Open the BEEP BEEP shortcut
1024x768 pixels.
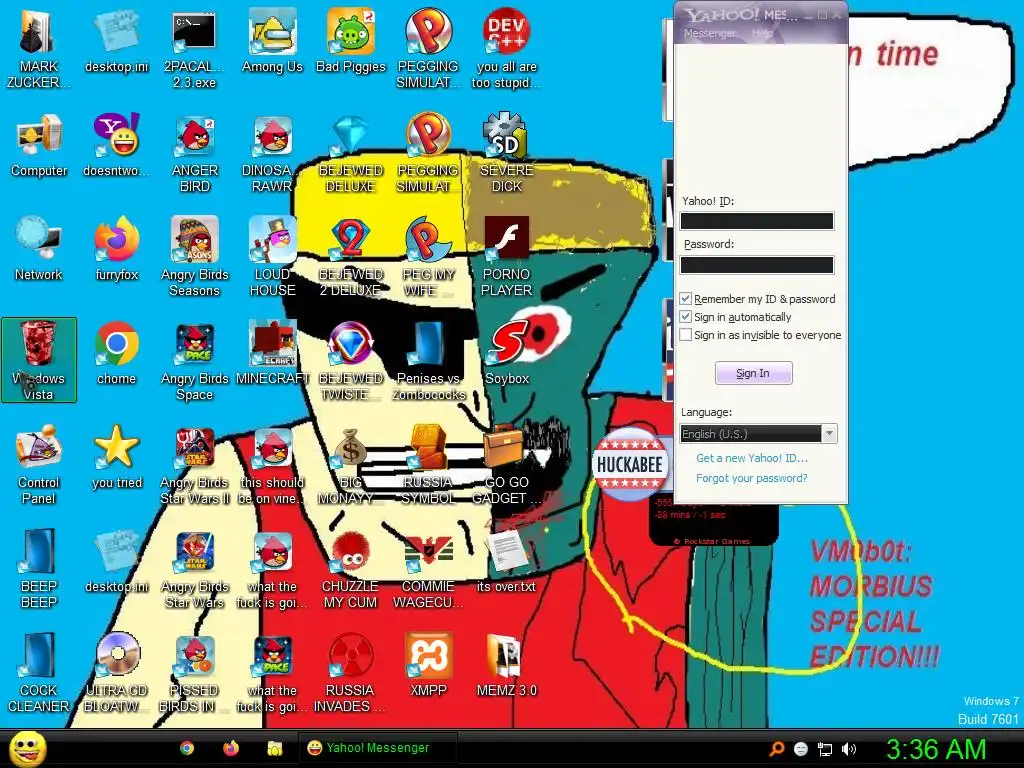point(39,568)
